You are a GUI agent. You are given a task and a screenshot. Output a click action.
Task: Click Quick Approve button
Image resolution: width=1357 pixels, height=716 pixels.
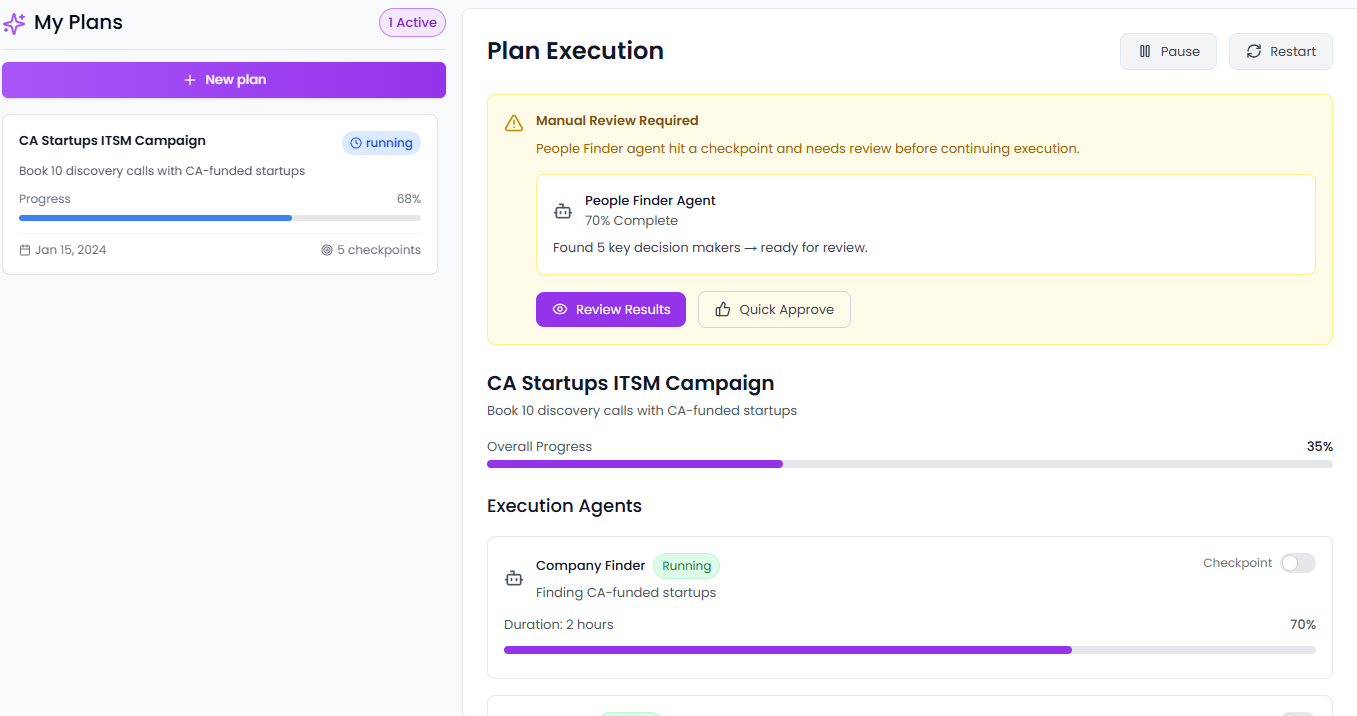774,310
